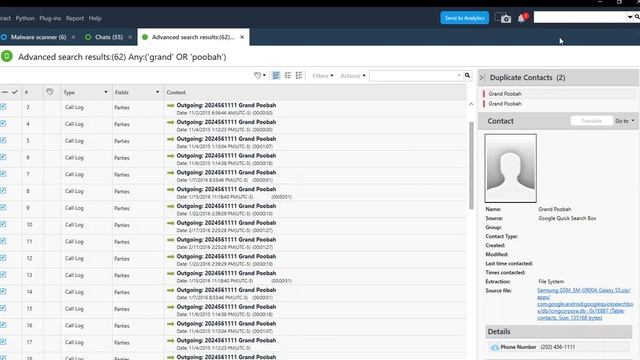
Task: Click the contact photo placeholder thumbnail
Action: [x=510, y=168]
